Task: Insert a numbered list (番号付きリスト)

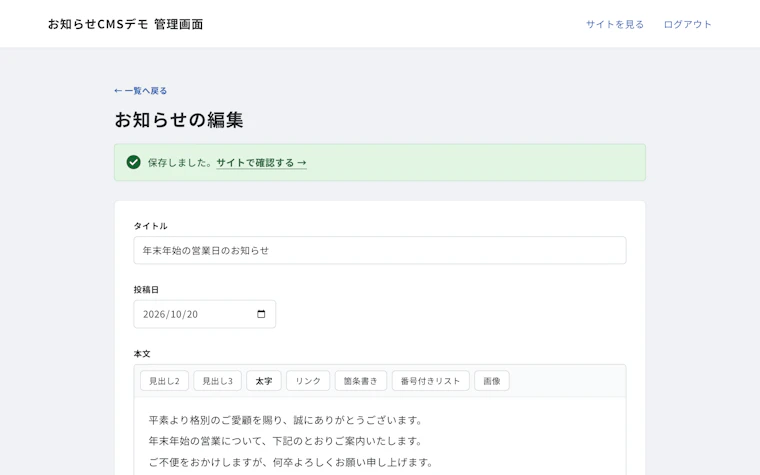Action: tap(430, 381)
